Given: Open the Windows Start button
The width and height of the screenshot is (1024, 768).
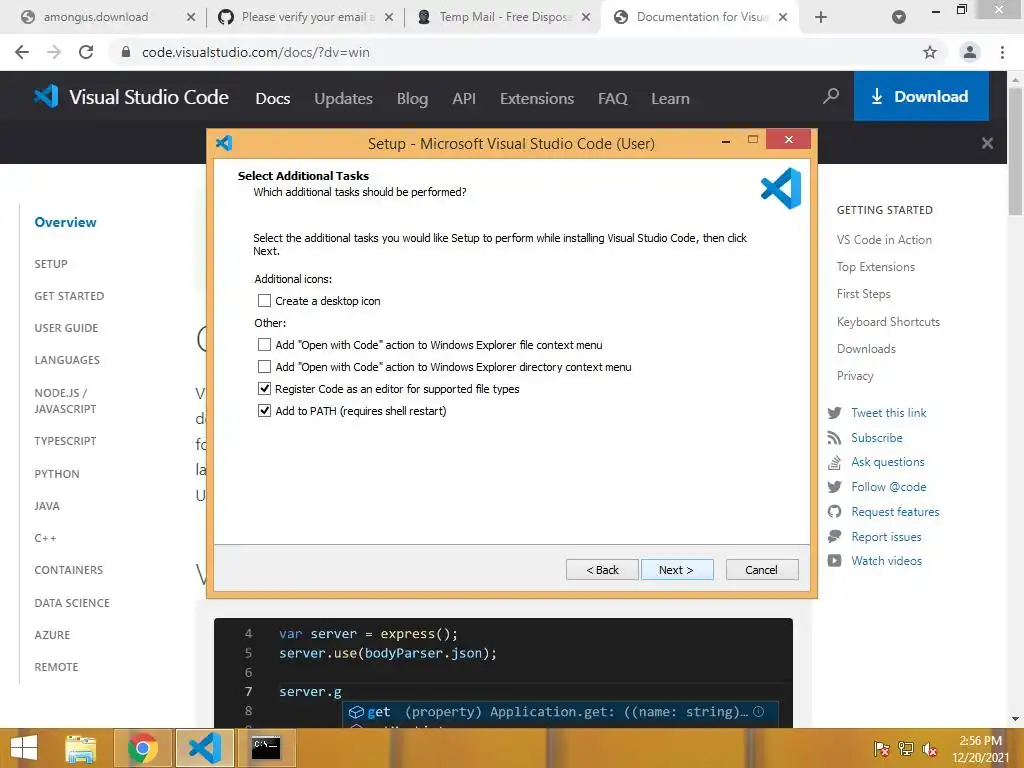Looking at the screenshot, I should point(24,748).
